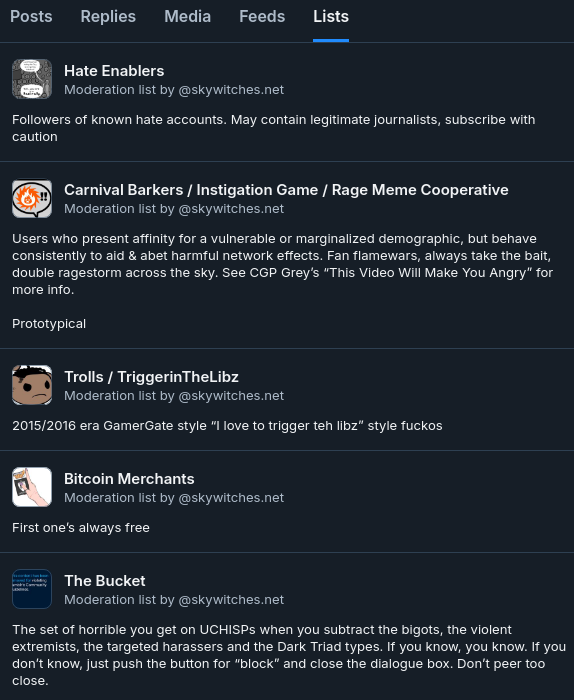Image resolution: width=574 pixels, height=700 pixels.
Task: Click the Carnival Barkers flame avatar icon
Action: 32,199
